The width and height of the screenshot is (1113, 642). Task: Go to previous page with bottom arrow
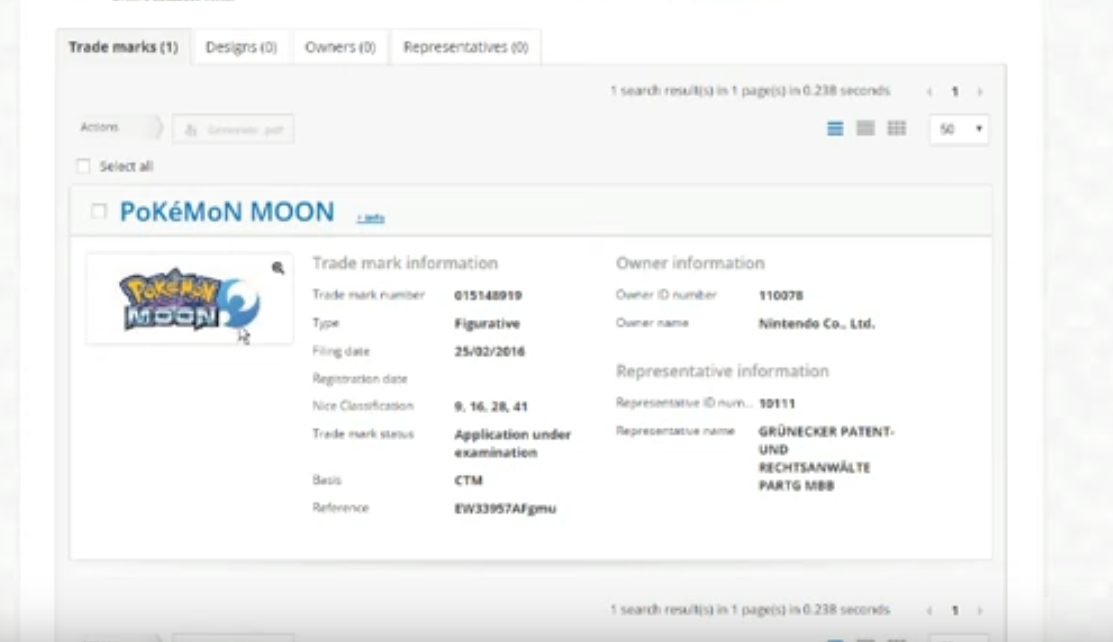(x=929, y=611)
